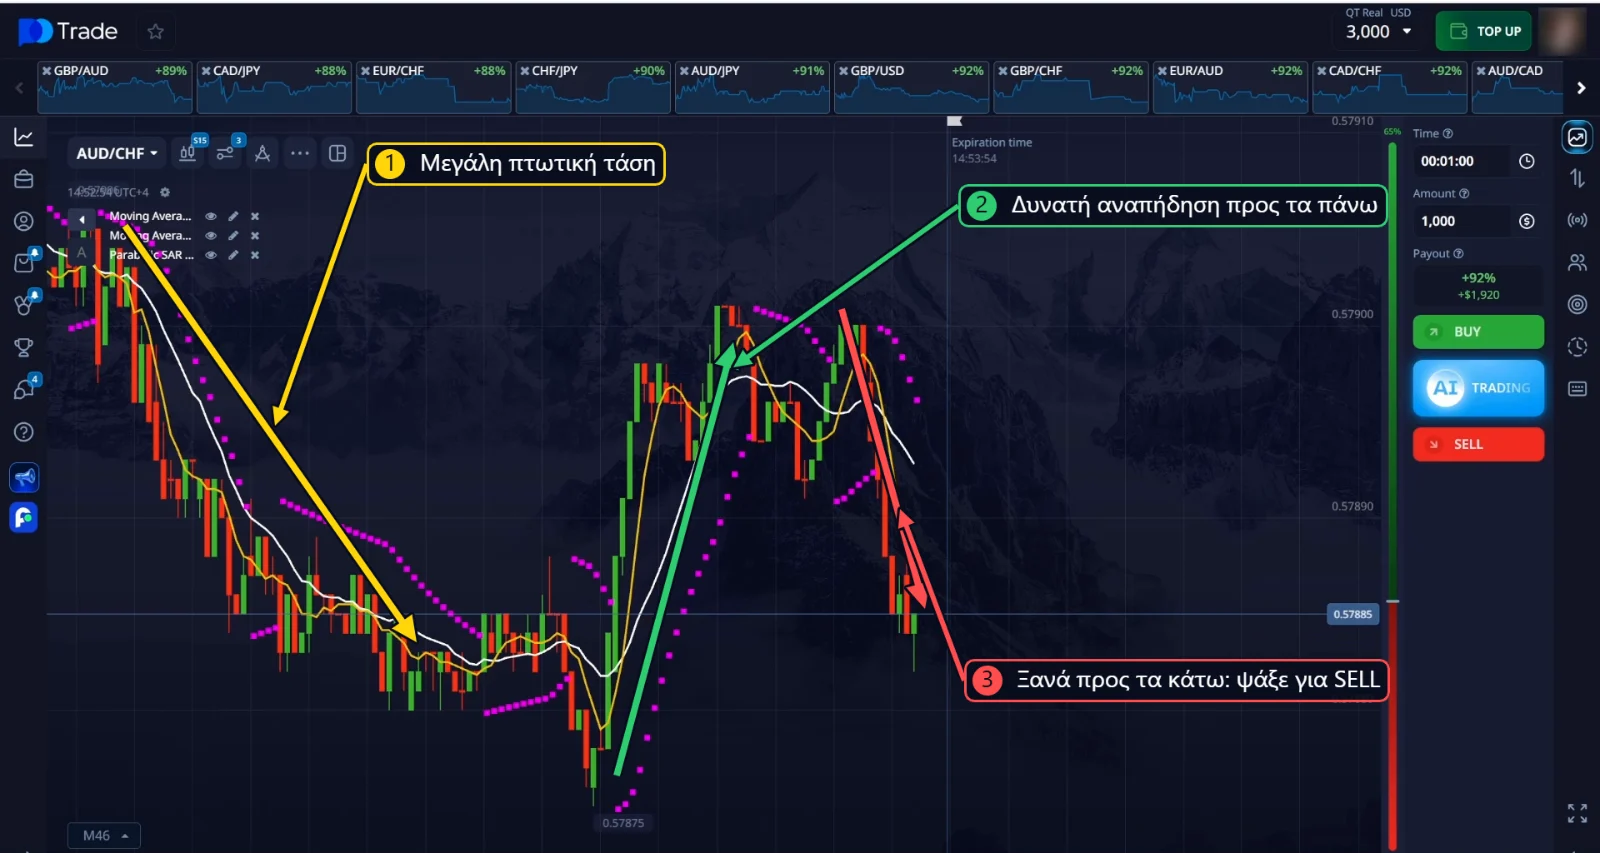The image size is (1600, 853).
Task: Select the drawing tools compass icon
Action: (x=262, y=153)
